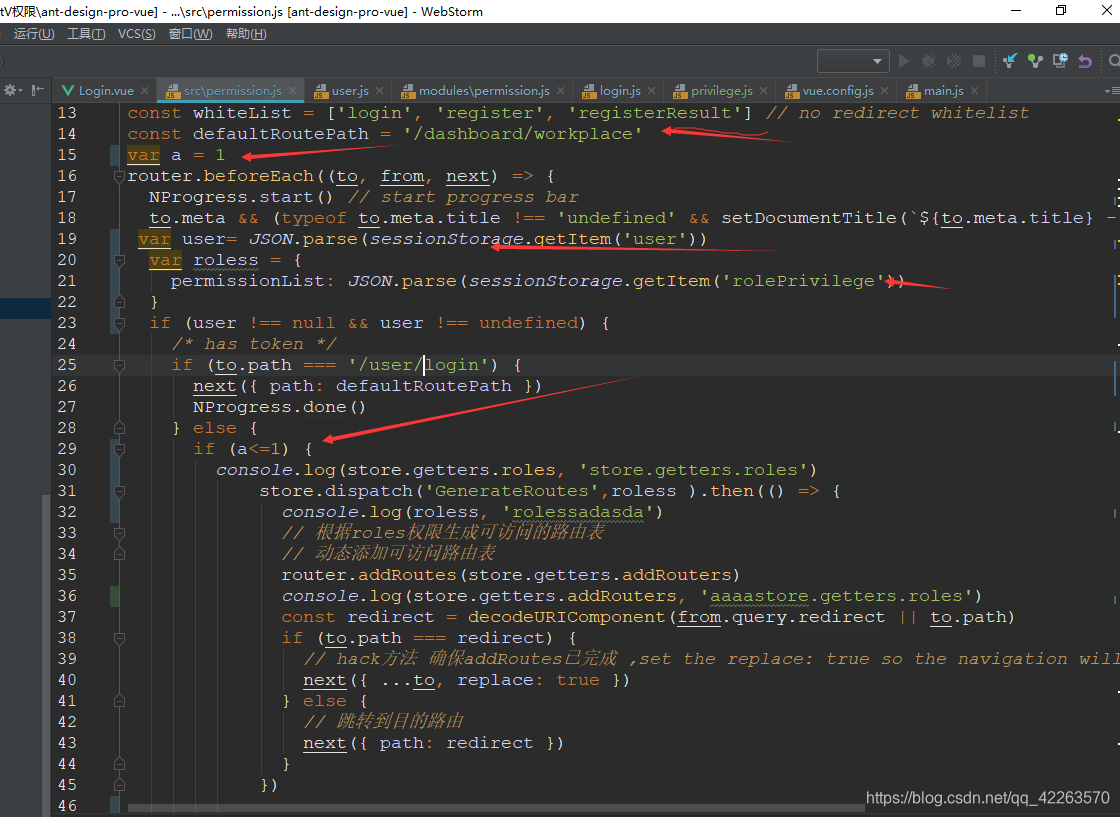
Task: Click 'defaultRoutePath' on line 14
Action: pos(281,134)
